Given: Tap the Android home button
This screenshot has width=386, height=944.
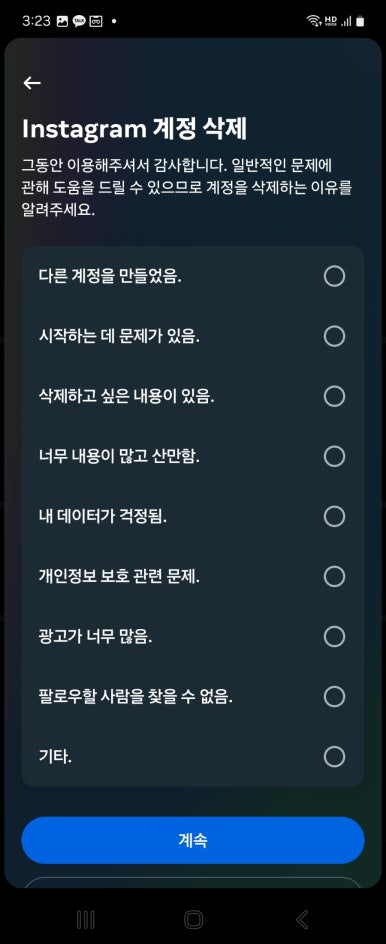Looking at the screenshot, I should click(x=193, y=919).
